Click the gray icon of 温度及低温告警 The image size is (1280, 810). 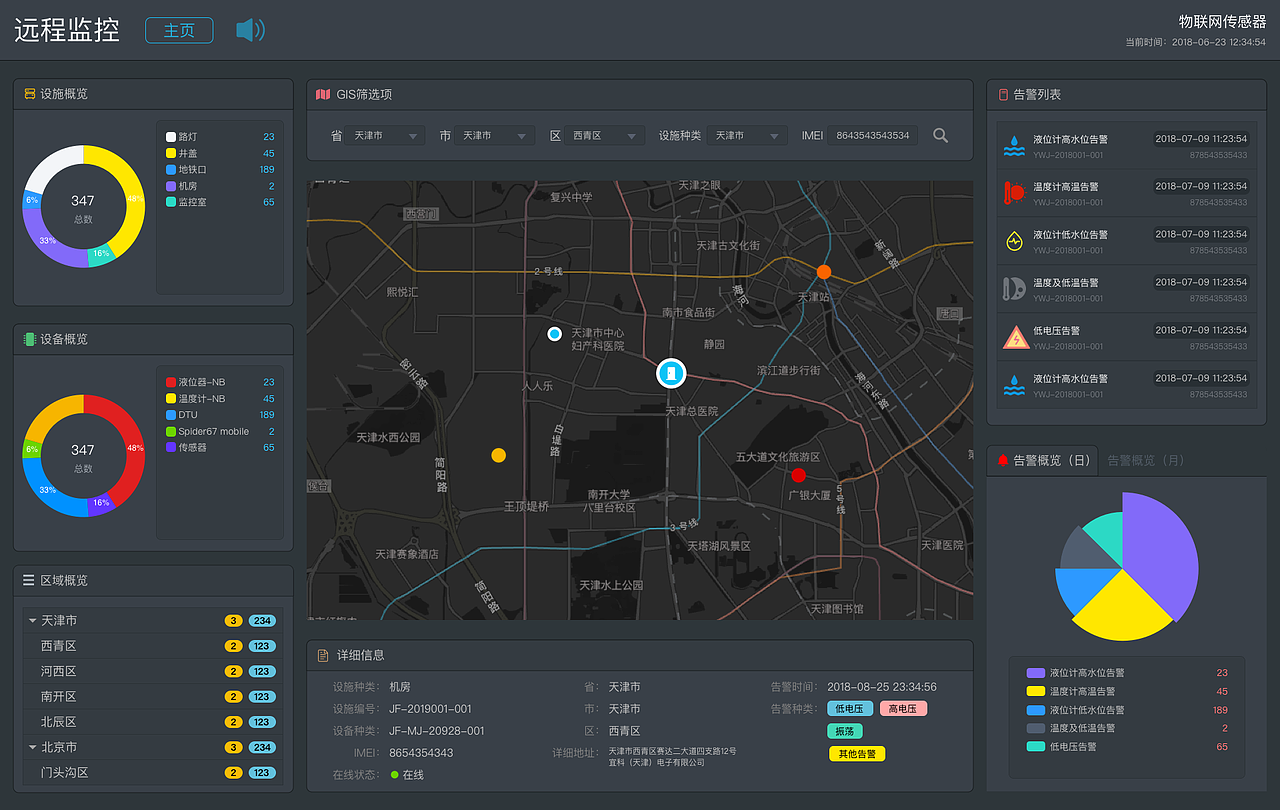pos(1015,289)
